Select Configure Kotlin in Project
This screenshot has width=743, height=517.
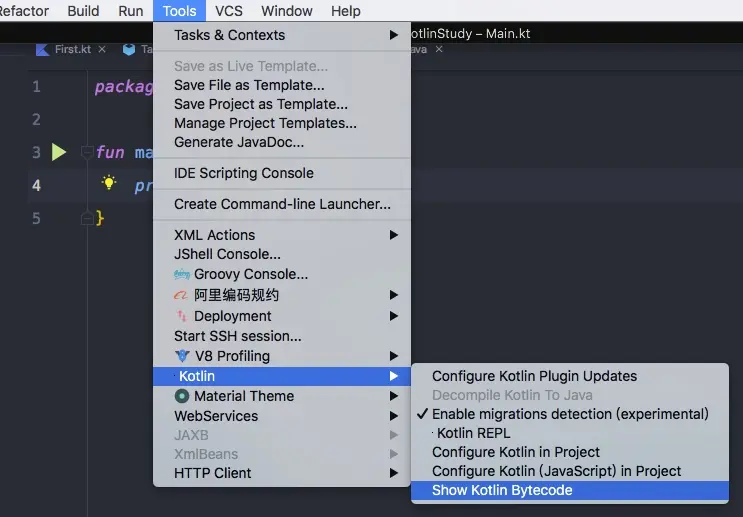[x=570, y=452]
